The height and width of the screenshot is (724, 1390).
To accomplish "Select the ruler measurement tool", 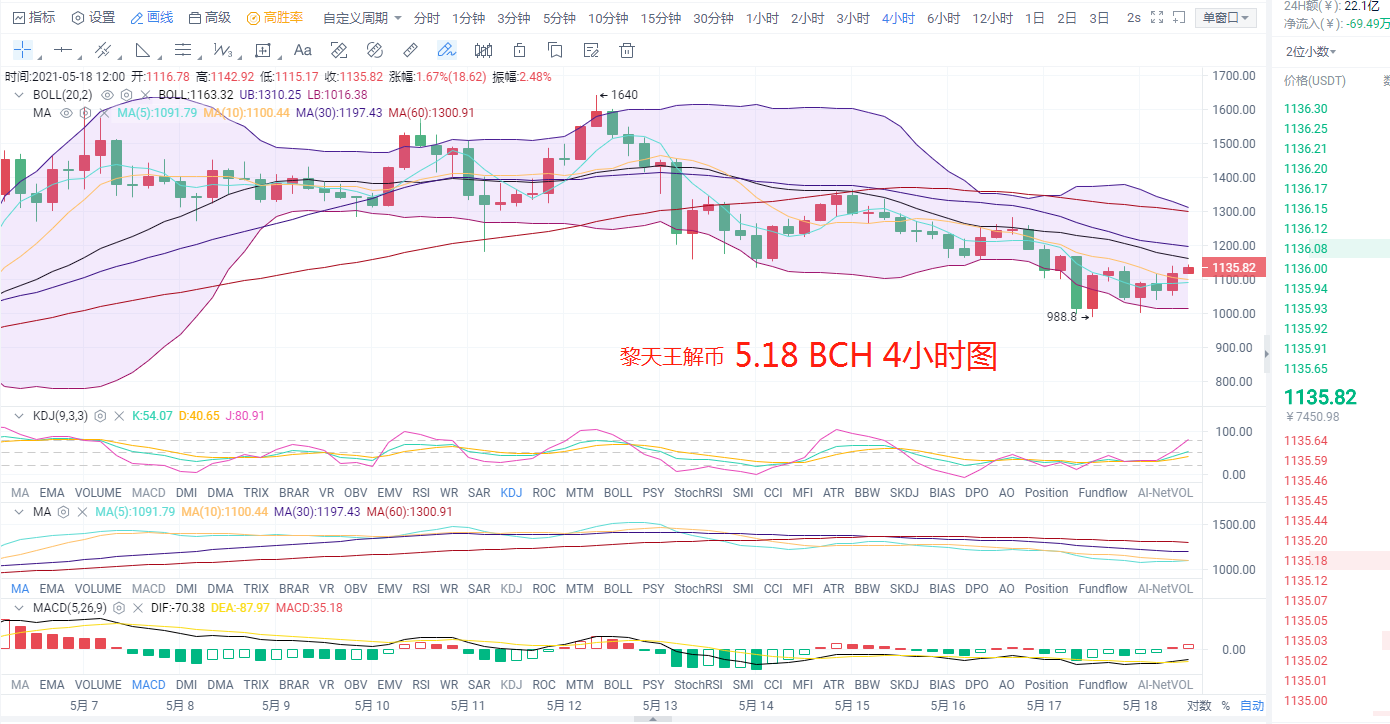I will [x=409, y=50].
